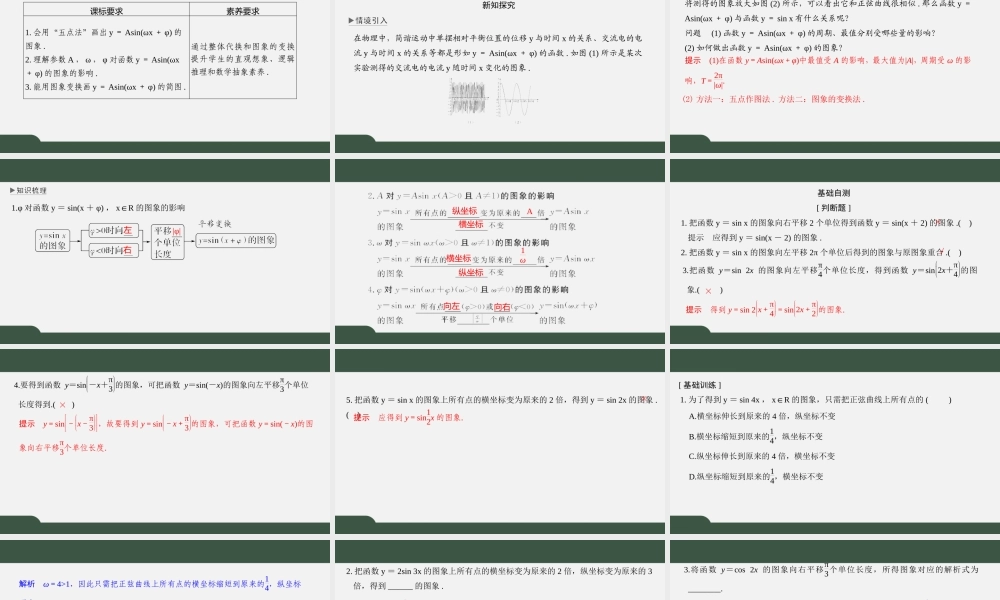The image size is (1000, 600).
Task: Expand the φ>0时向左 branch arrow
Action: tap(113, 230)
